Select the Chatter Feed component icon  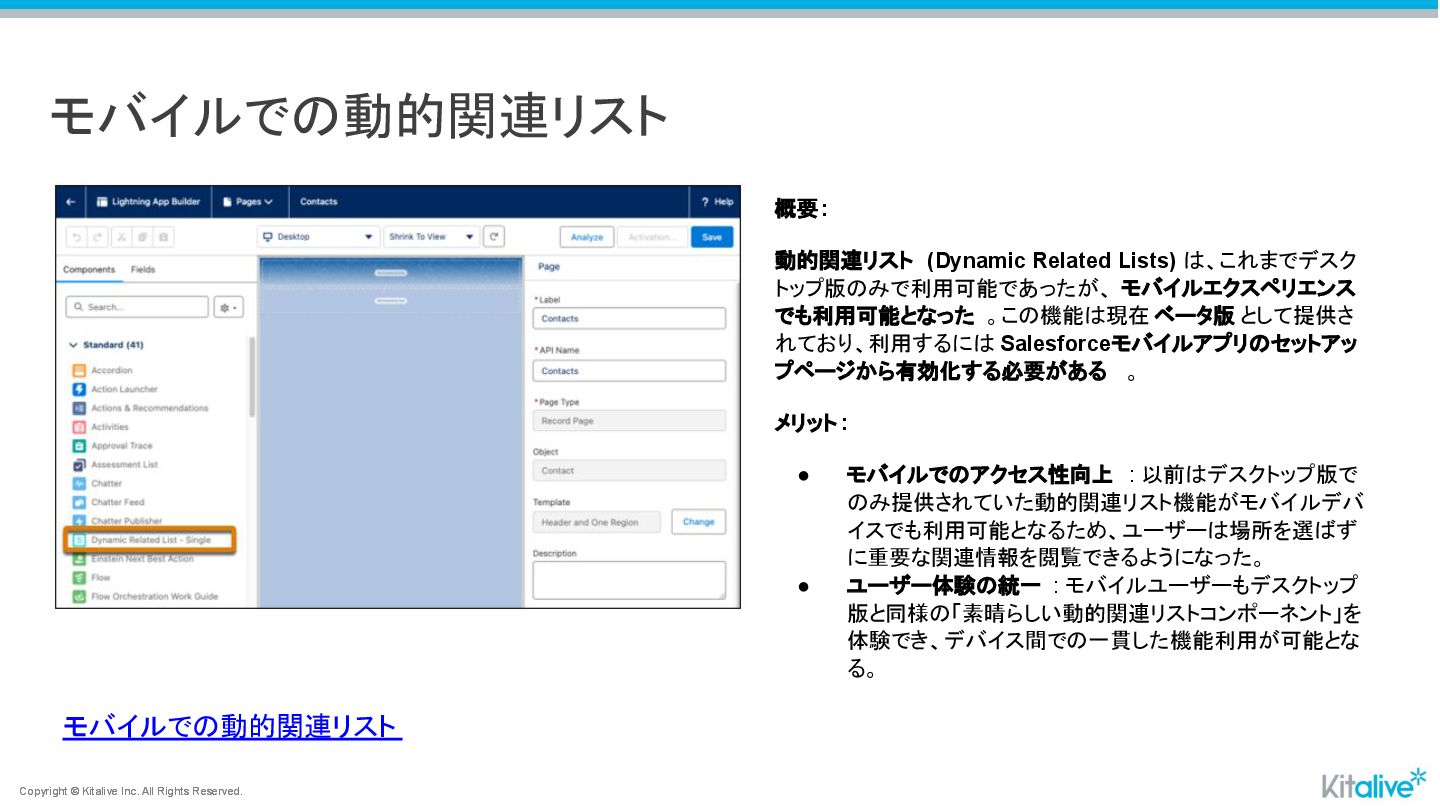tap(79, 502)
